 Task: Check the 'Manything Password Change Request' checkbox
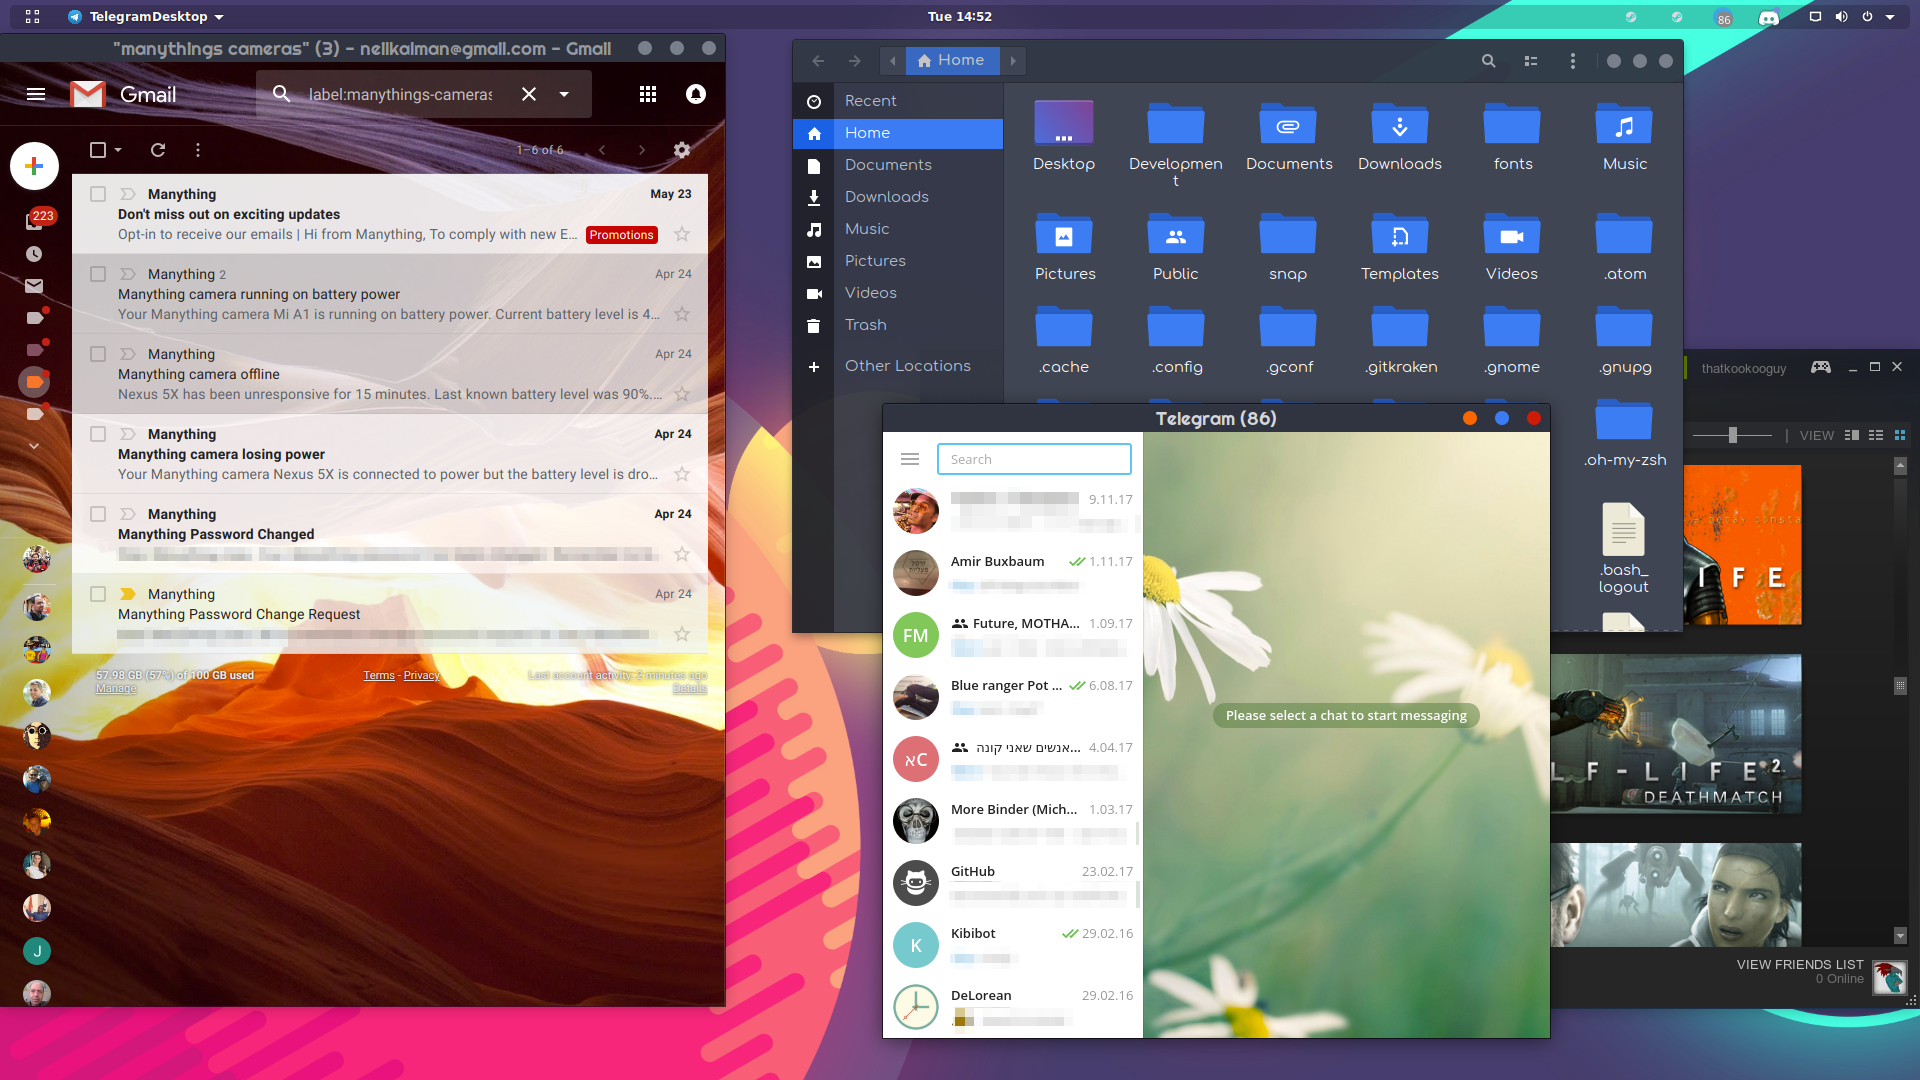98,594
